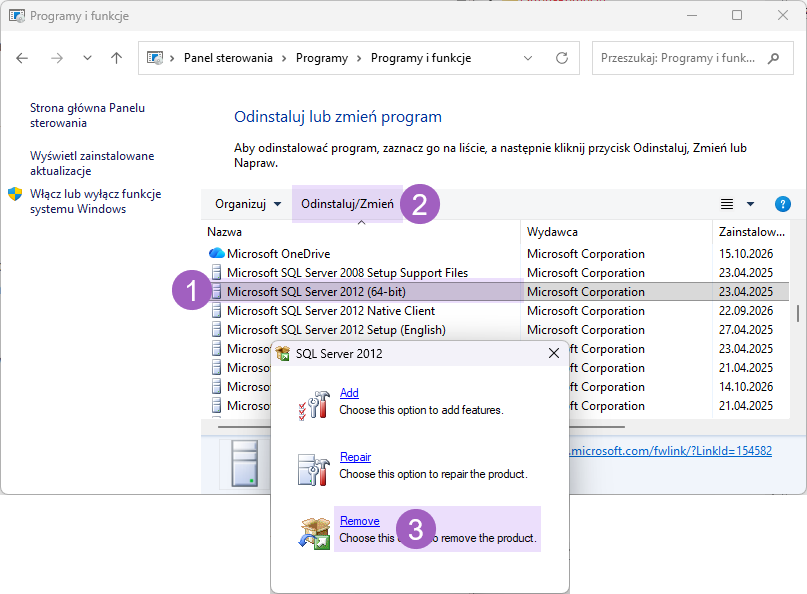The width and height of the screenshot is (807, 594).
Task: Minimize the Programy i funkcje window
Action: tap(692, 15)
